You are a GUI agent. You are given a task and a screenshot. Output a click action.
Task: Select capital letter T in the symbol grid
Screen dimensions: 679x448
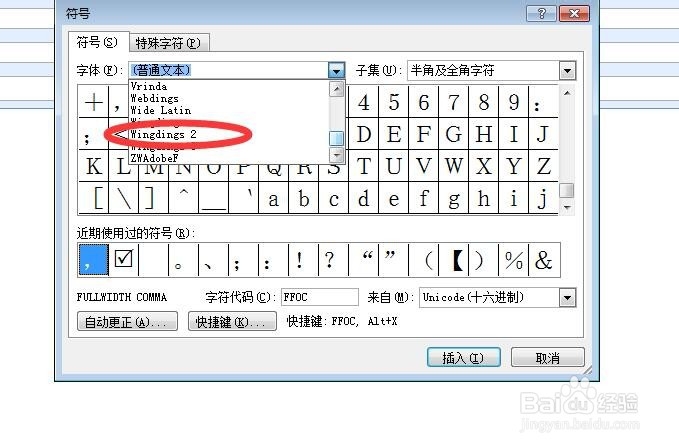tap(364, 166)
